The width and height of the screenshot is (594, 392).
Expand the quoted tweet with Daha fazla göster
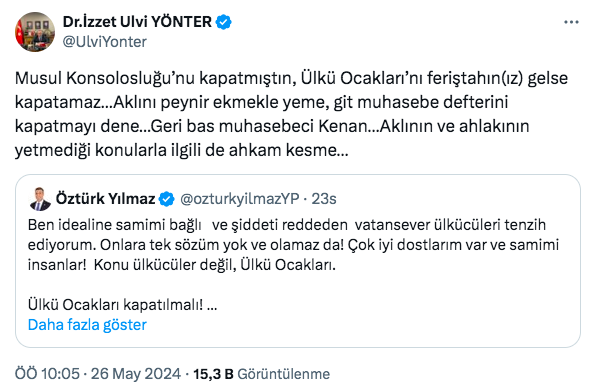[x=87, y=325]
